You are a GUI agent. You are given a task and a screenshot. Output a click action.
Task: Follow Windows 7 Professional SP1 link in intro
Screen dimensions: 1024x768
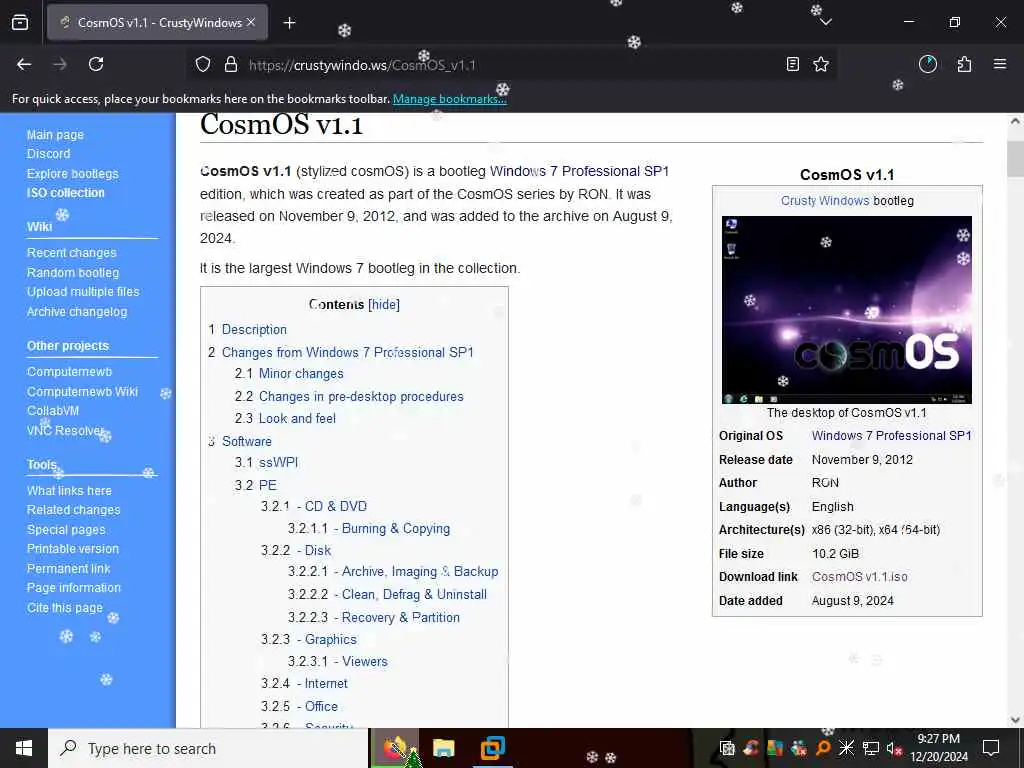click(579, 171)
